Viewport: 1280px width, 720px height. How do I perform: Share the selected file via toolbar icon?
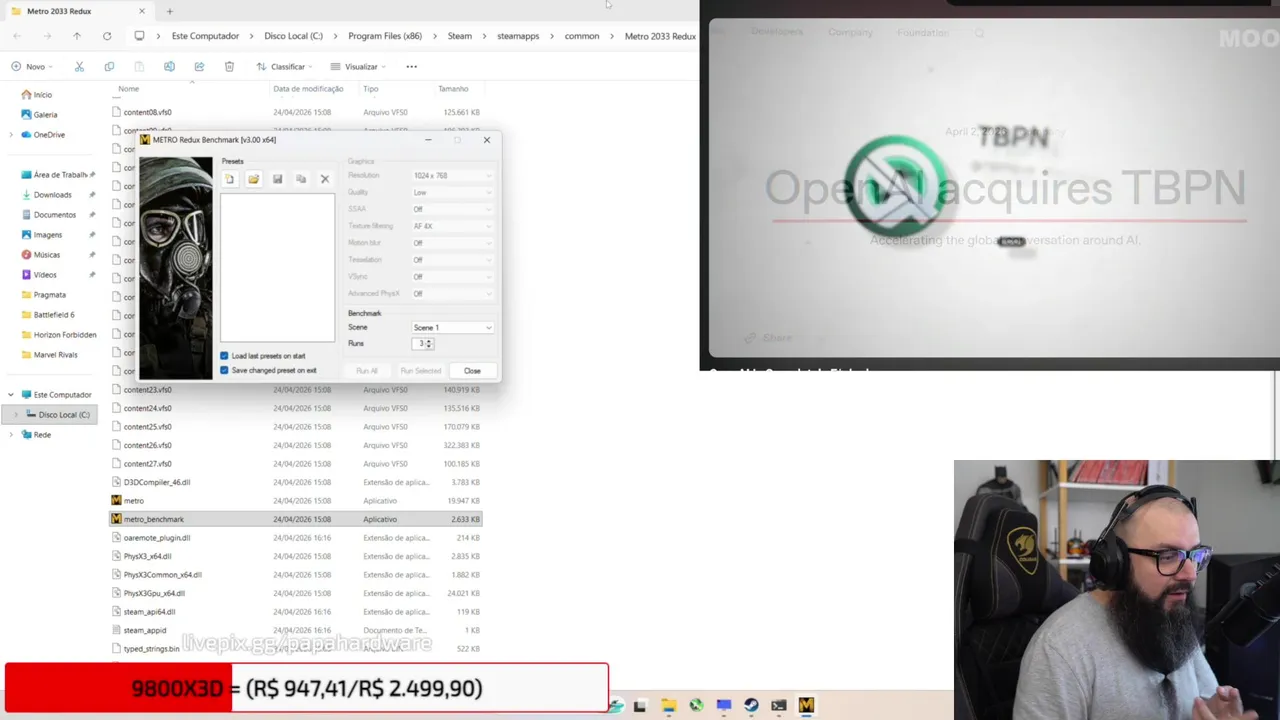pyautogui.click(x=199, y=66)
